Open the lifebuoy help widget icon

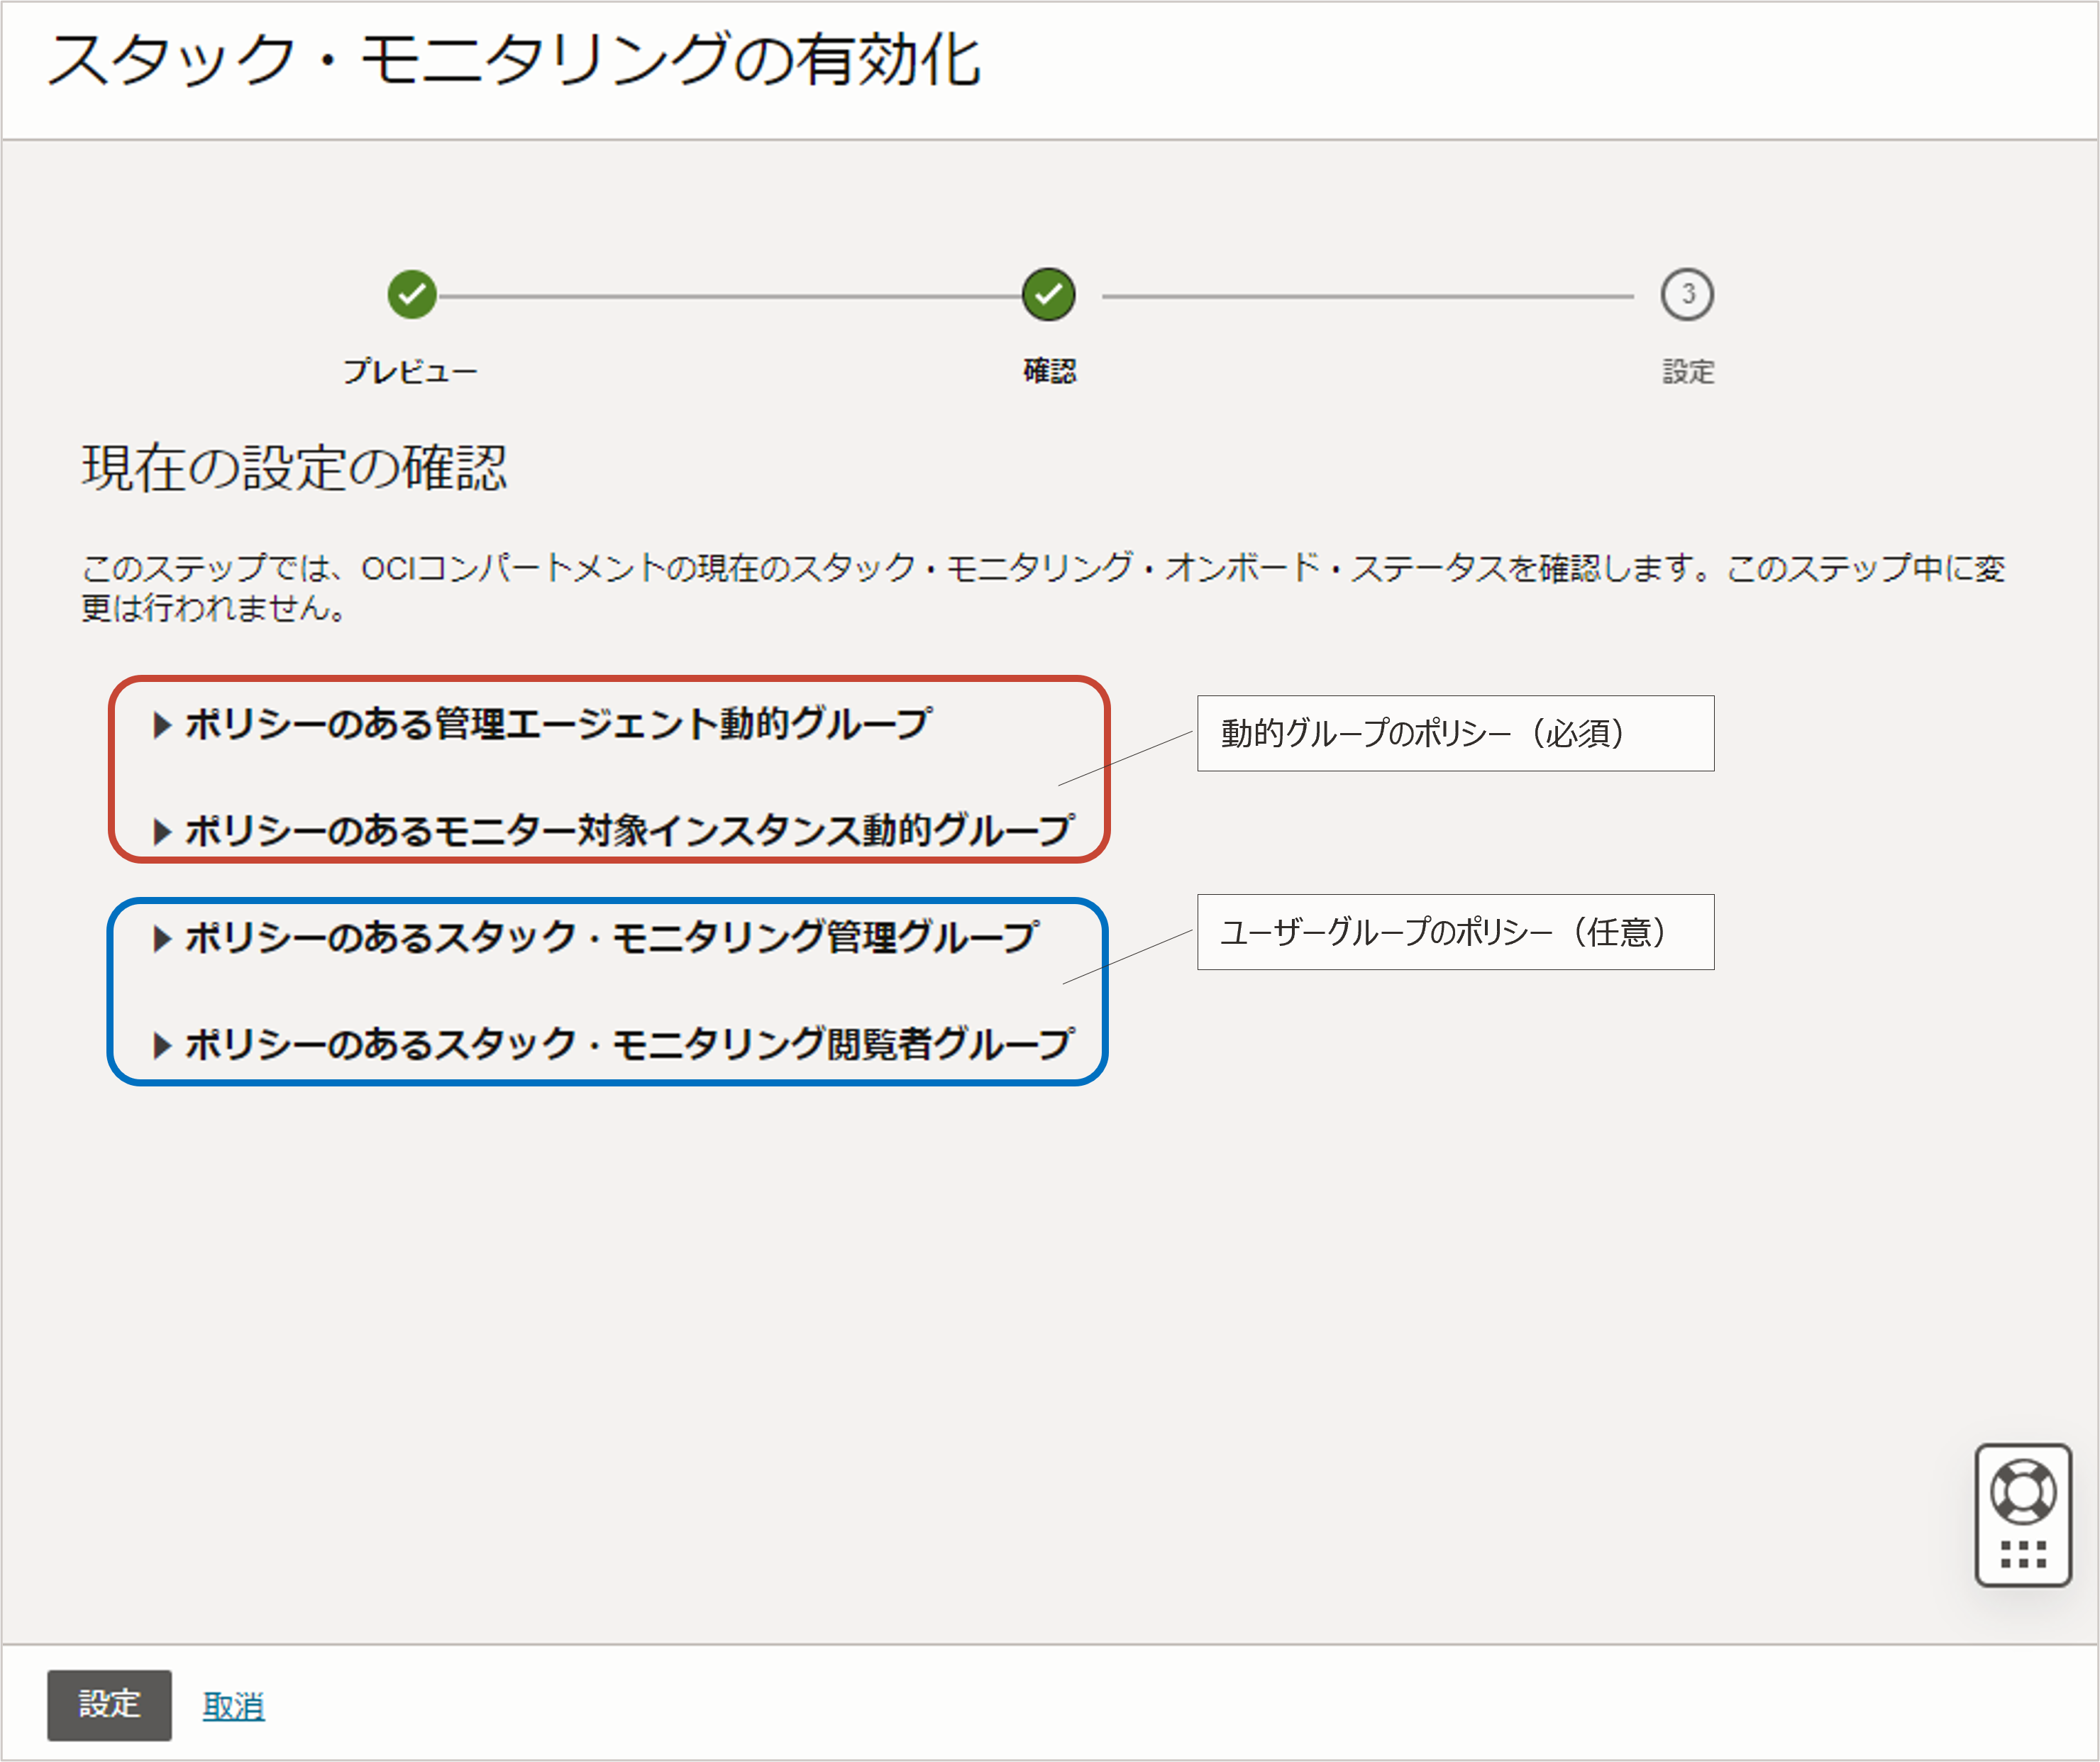pyautogui.click(x=2023, y=1492)
